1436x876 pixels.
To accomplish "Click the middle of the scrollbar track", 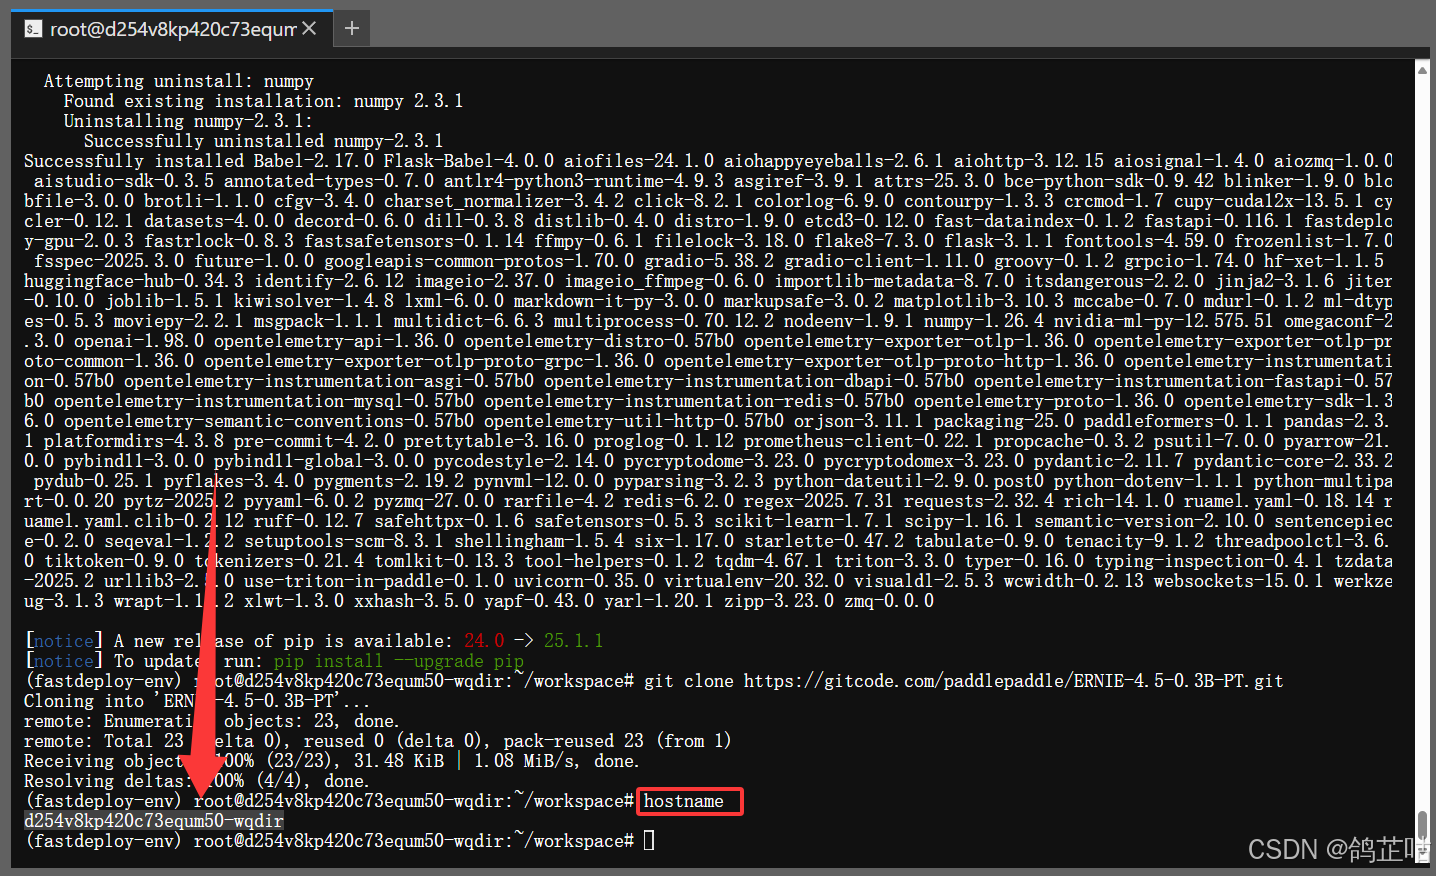I will (x=1422, y=440).
